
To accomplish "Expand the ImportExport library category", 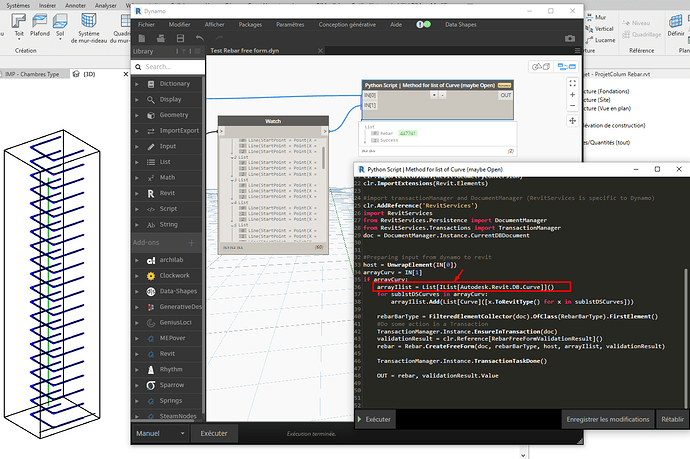I will coord(137,131).
